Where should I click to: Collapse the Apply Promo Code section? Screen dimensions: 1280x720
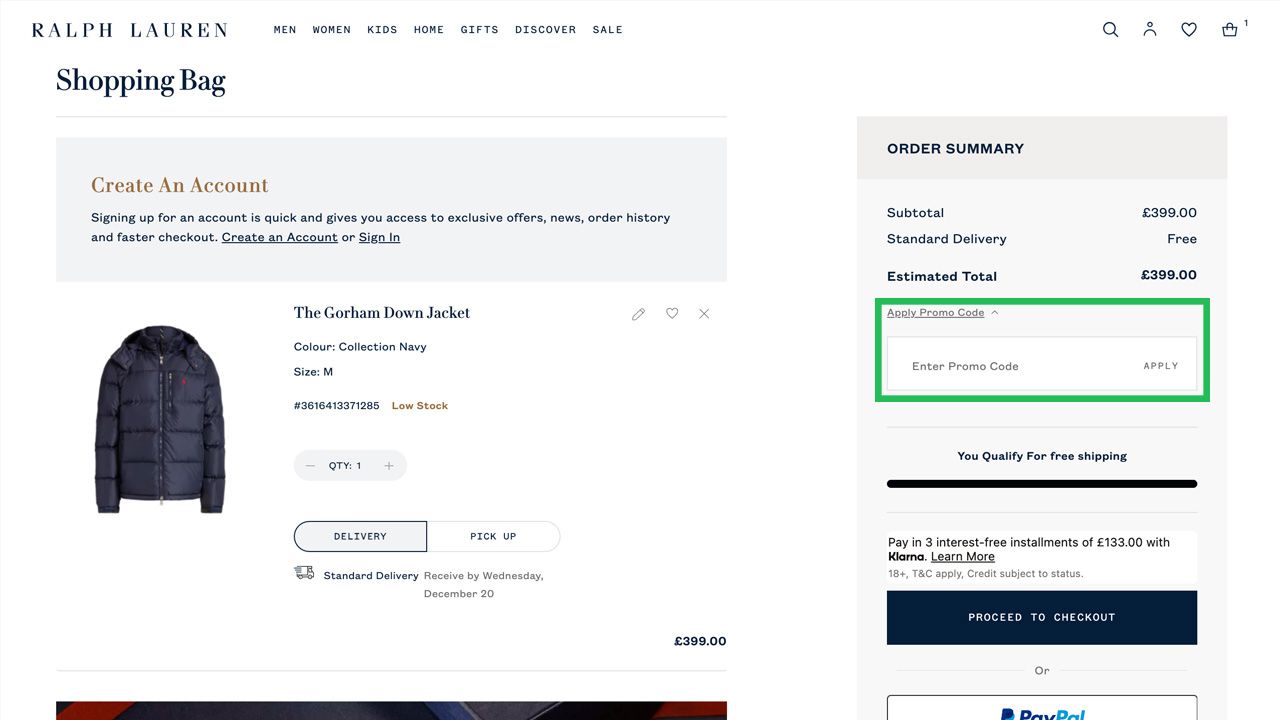point(942,313)
